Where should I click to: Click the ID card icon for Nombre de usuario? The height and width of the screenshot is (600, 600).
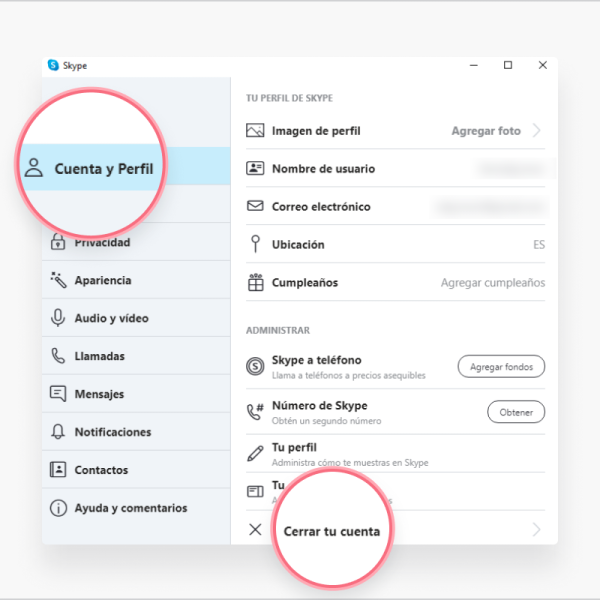255,168
